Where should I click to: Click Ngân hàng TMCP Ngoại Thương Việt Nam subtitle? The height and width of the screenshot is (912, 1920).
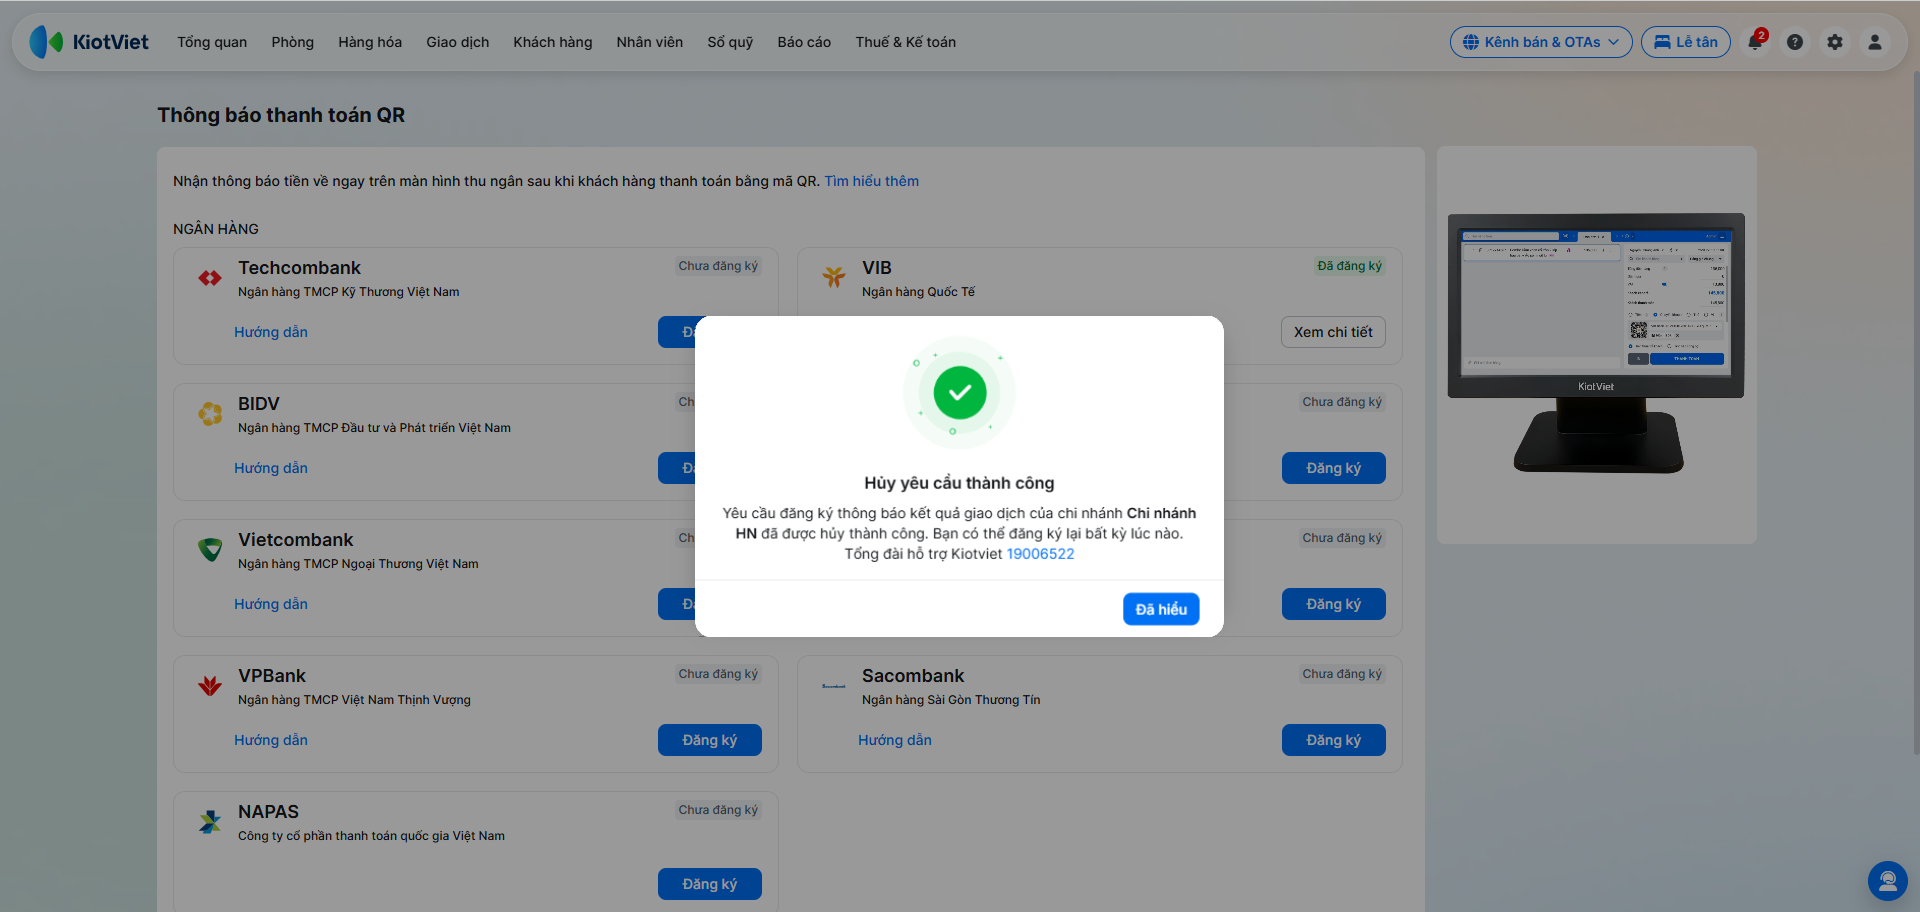coord(358,564)
